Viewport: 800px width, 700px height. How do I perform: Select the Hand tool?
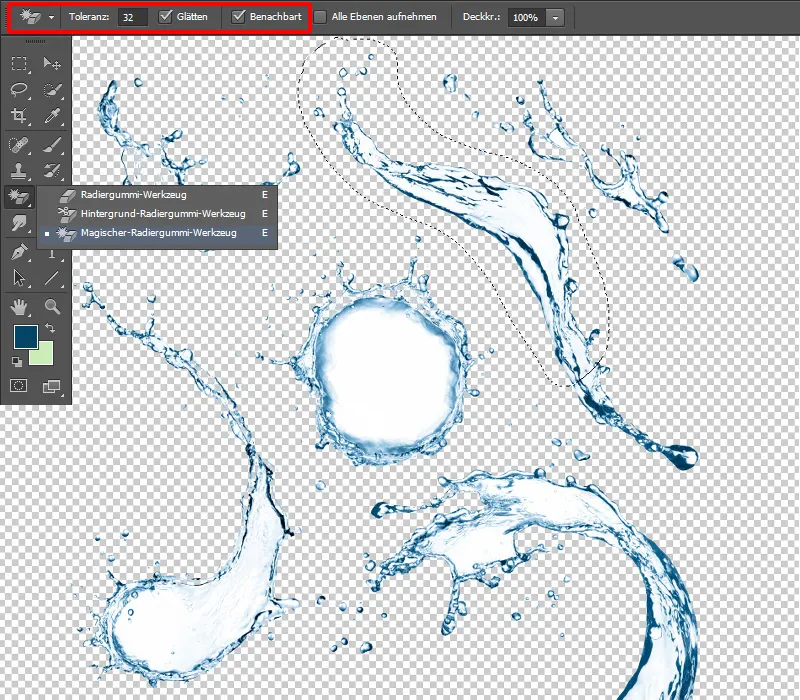point(19,307)
